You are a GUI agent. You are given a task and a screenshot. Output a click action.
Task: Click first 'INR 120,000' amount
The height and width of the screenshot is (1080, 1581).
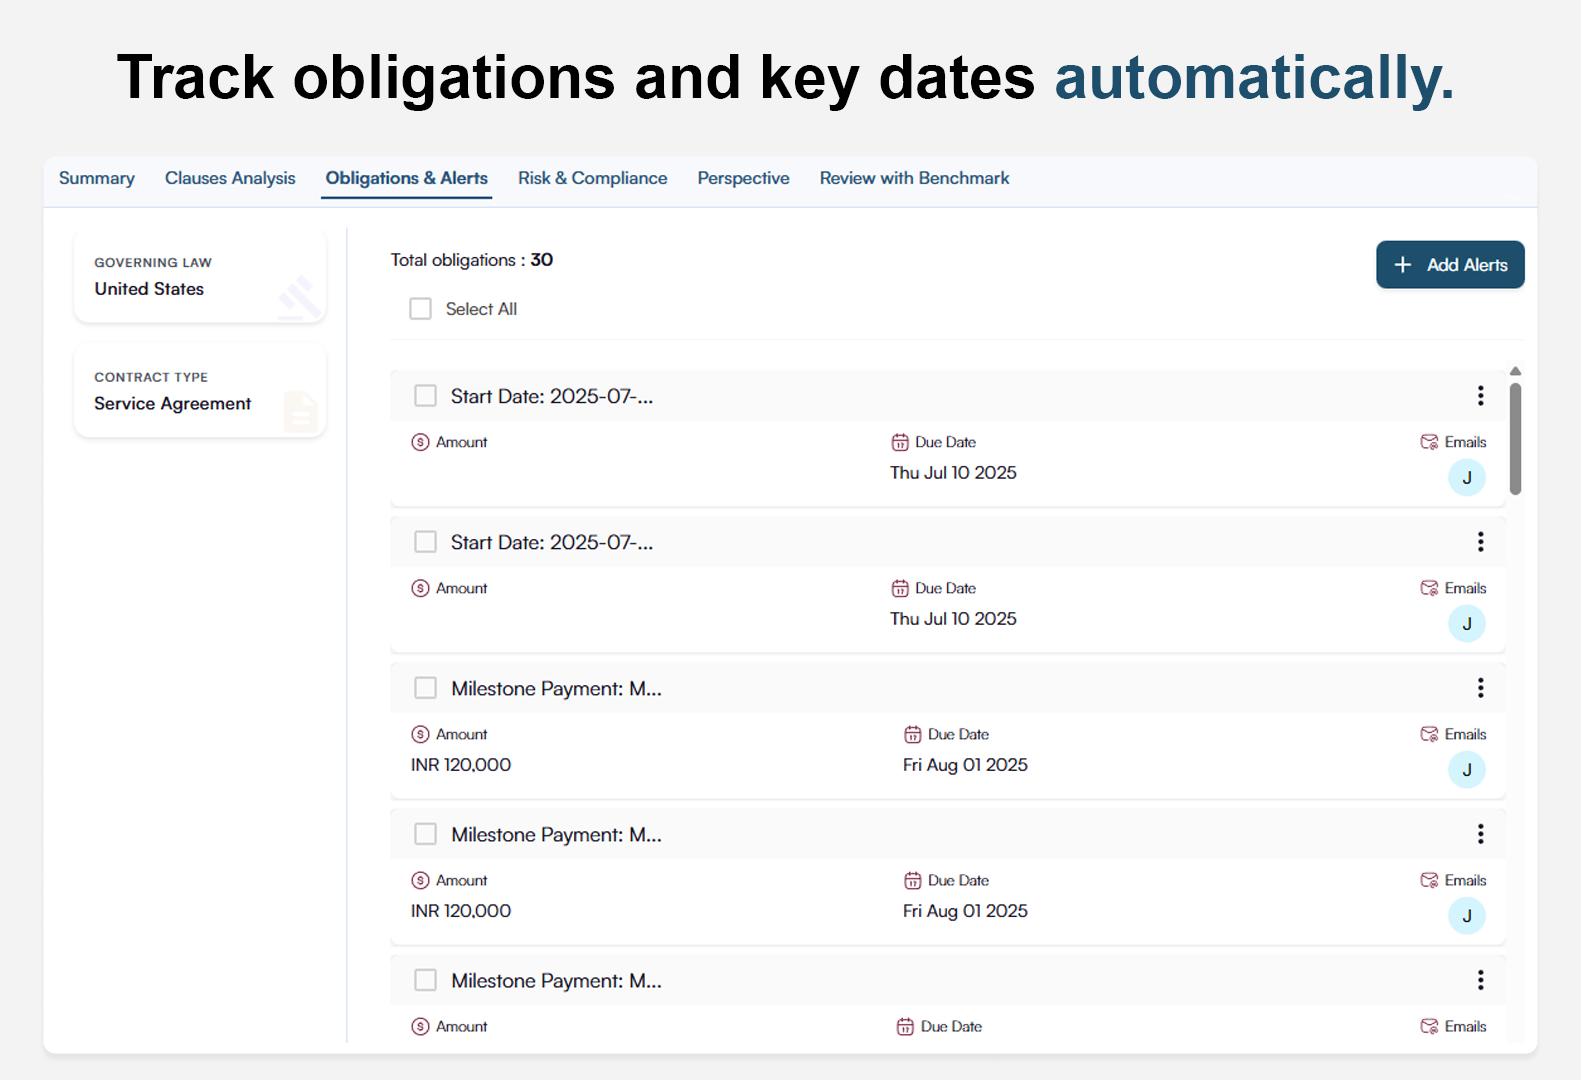click(x=461, y=765)
